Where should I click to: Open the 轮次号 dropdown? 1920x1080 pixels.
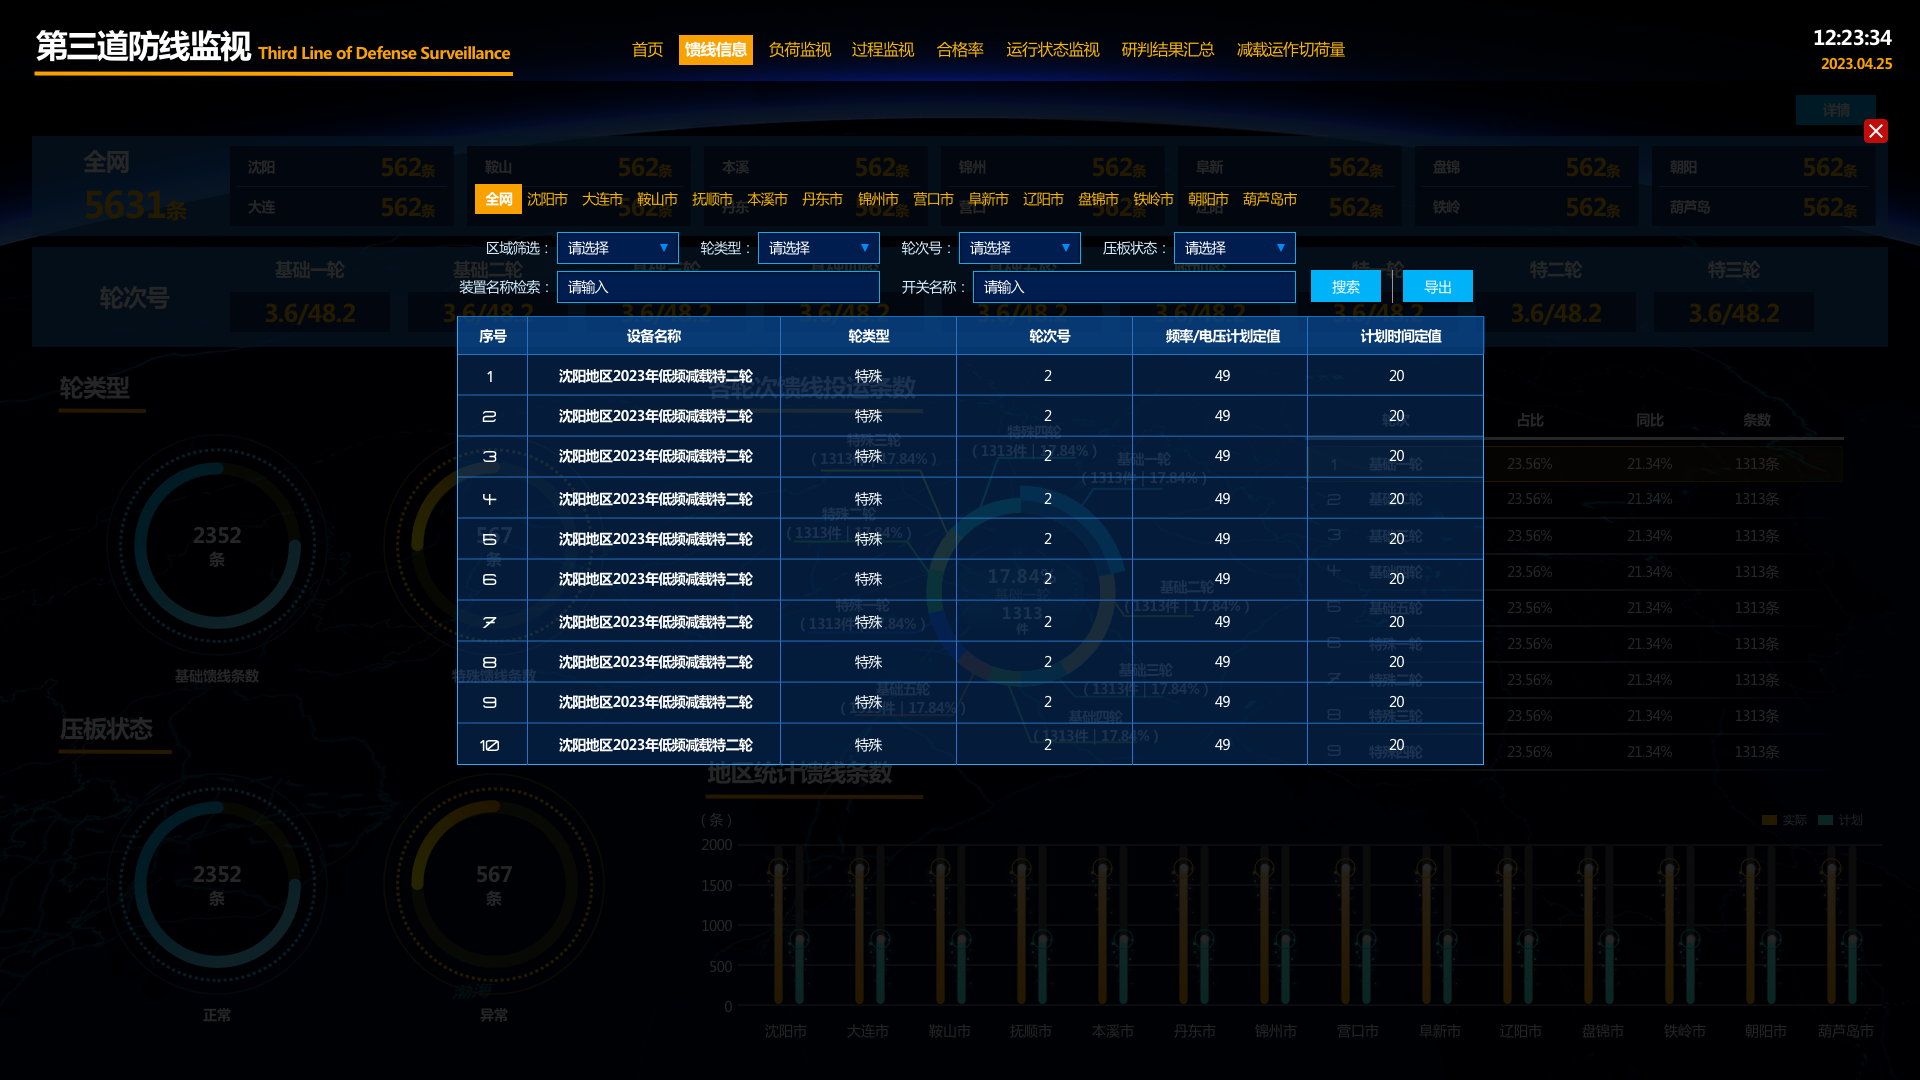point(1019,248)
